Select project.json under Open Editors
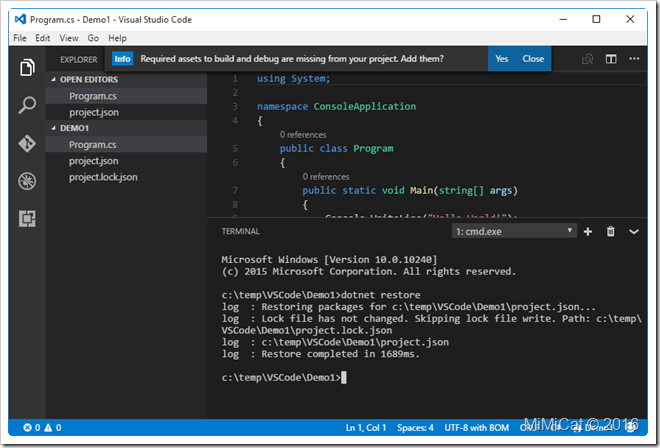The width and height of the screenshot is (660, 448). (x=126, y=112)
